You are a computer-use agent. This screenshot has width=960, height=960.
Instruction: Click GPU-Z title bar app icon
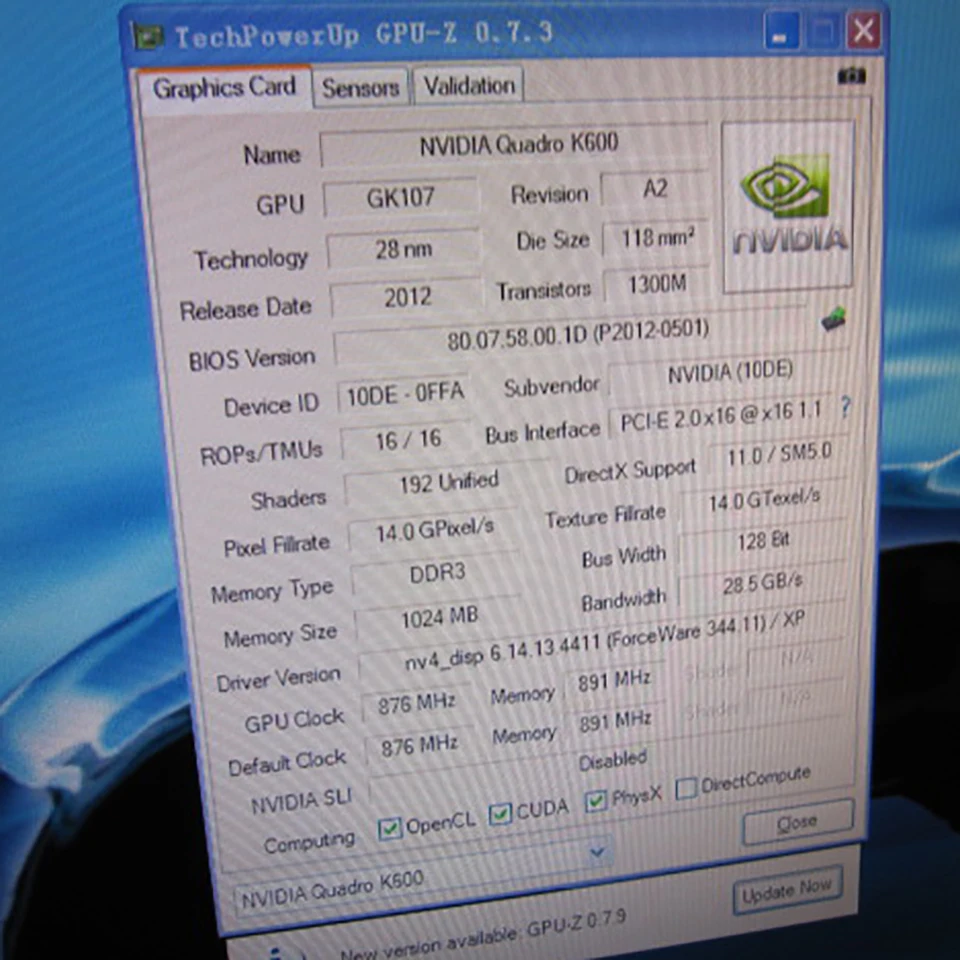pos(149,37)
